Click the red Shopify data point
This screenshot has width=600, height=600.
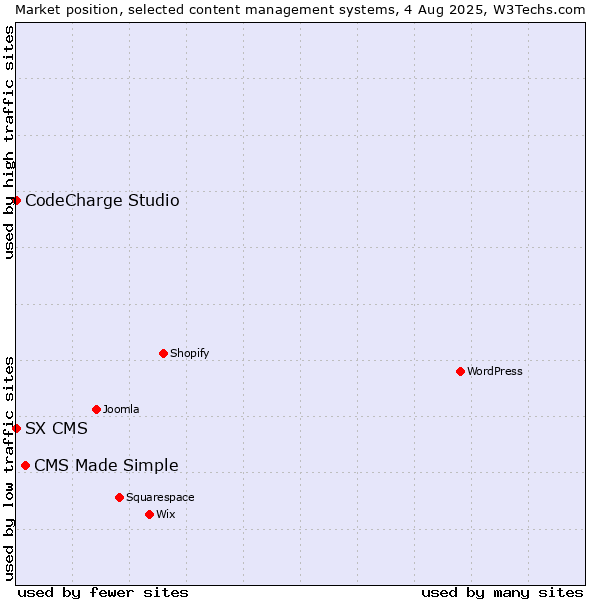pos(163,354)
